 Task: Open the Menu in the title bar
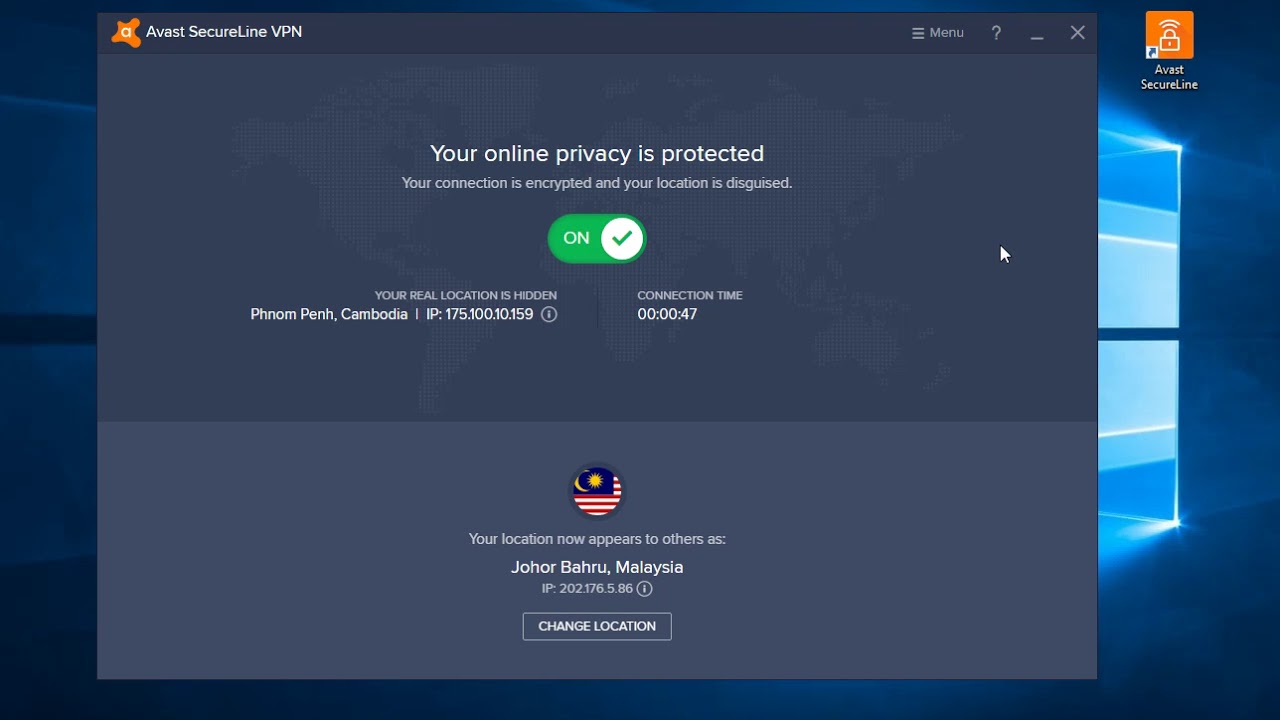[x=938, y=33]
